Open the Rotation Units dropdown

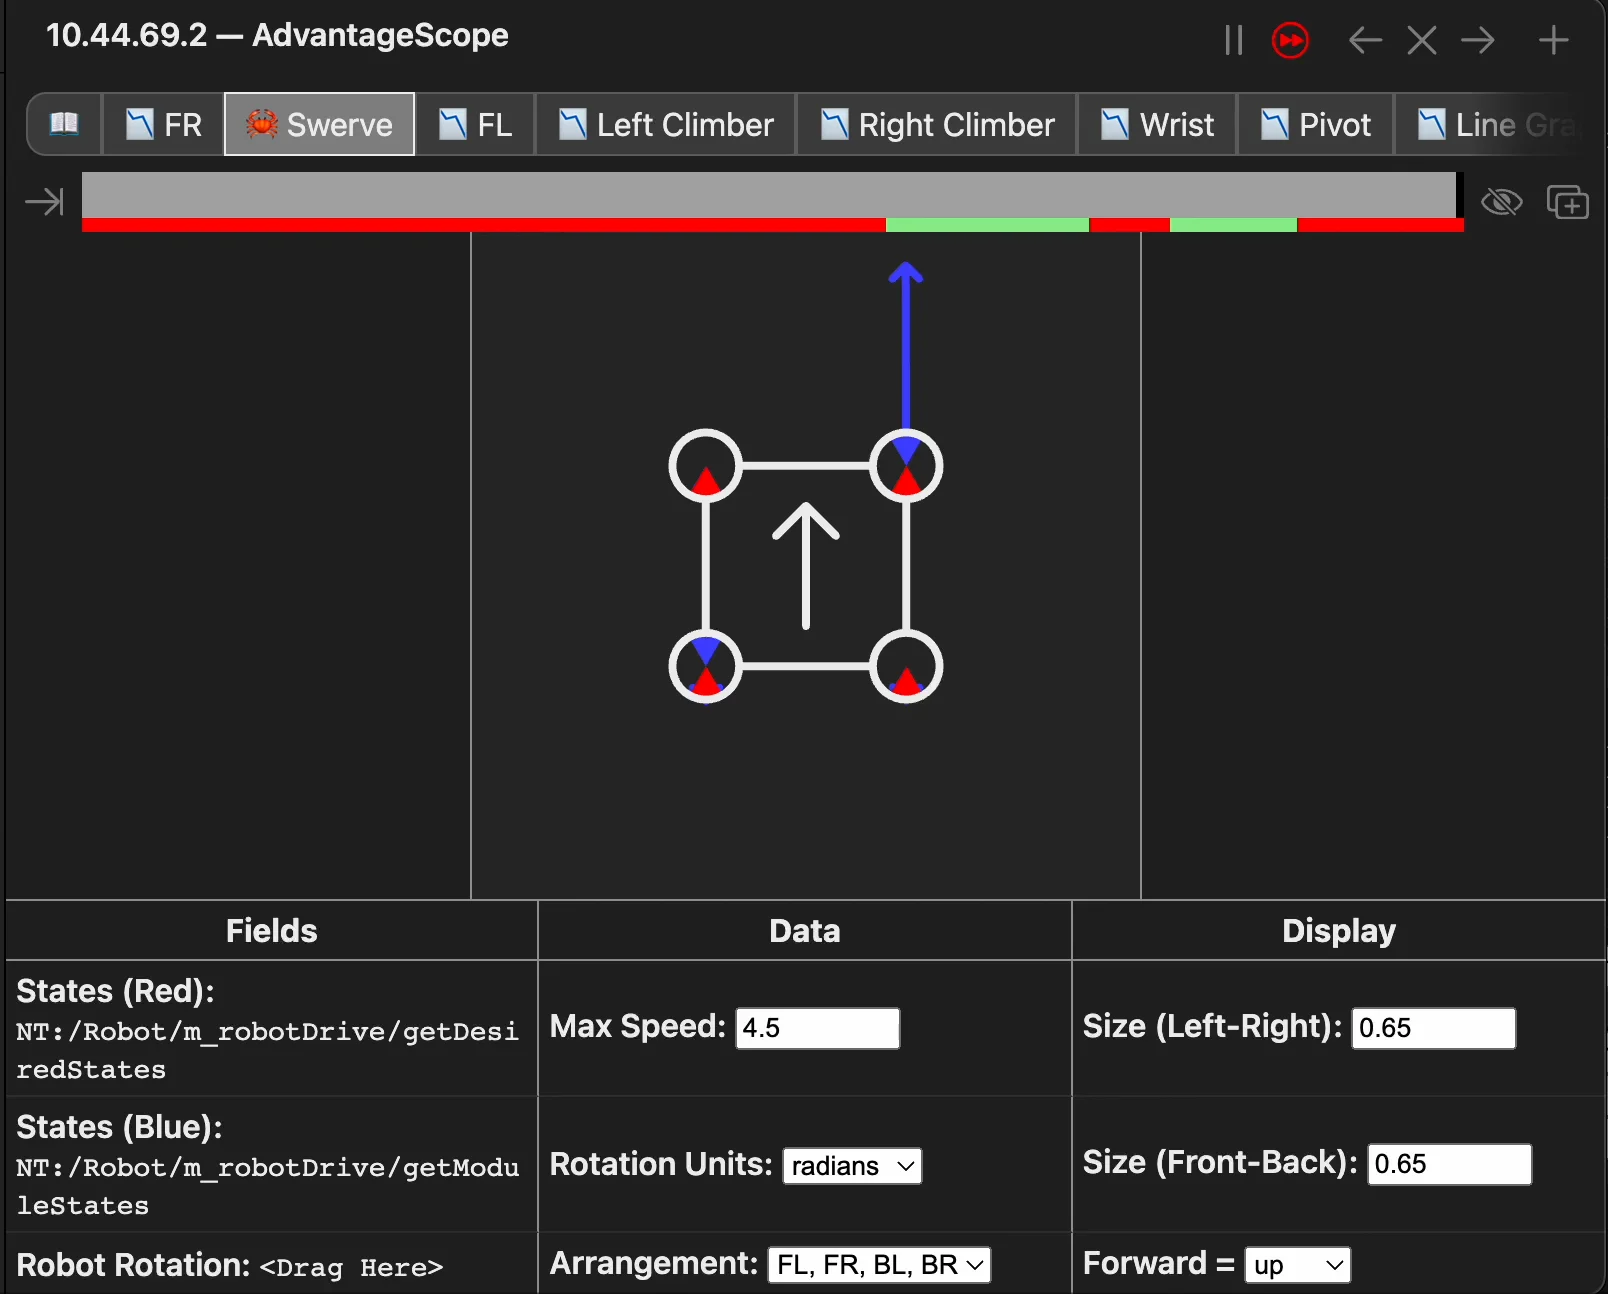click(851, 1165)
